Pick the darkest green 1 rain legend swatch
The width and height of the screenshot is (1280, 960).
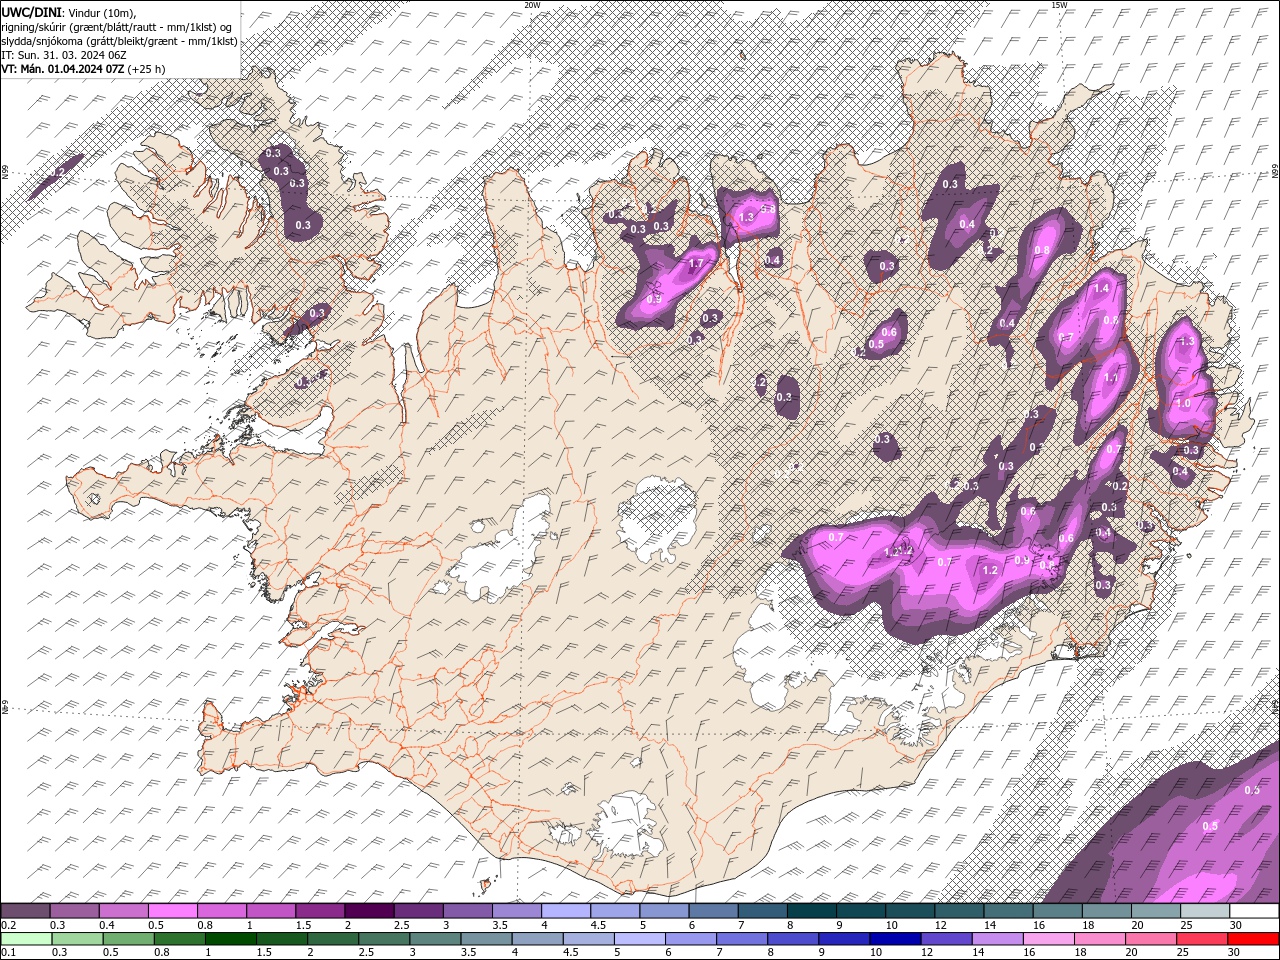[x=230, y=939]
